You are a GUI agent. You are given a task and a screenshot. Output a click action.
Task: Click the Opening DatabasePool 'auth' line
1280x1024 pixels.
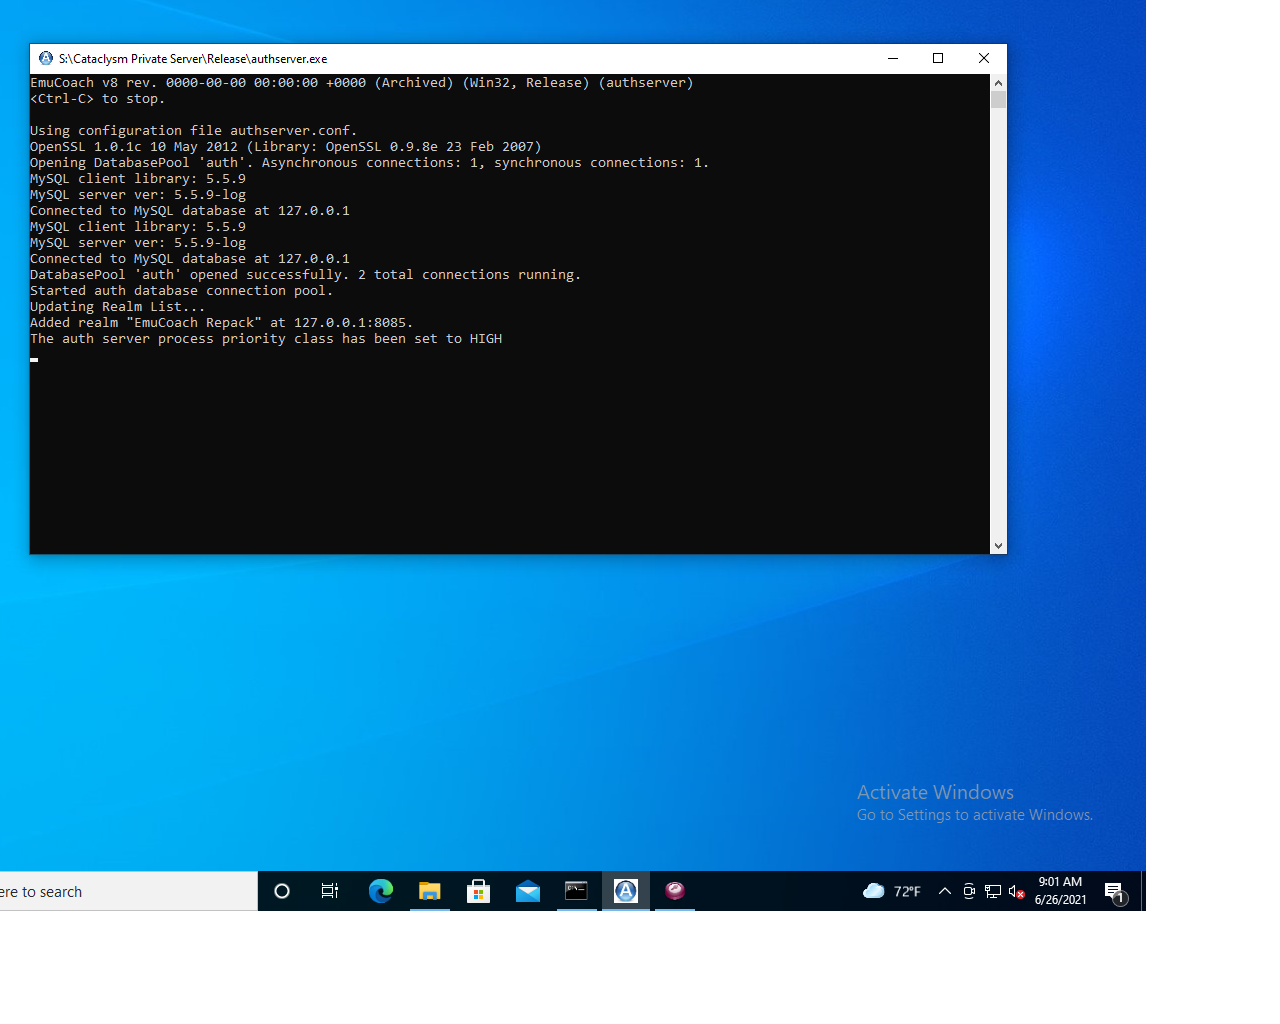pyautogui.click(x=369, y=163)
